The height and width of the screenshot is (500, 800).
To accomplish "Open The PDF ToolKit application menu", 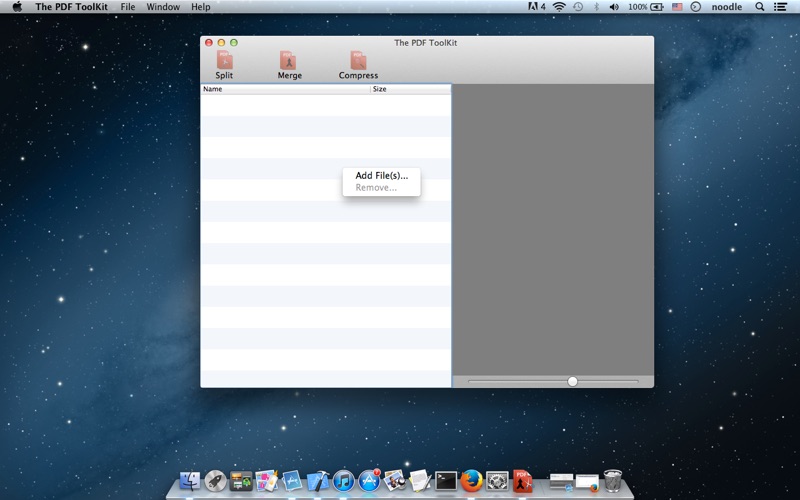I will click(x=71, y=7).
